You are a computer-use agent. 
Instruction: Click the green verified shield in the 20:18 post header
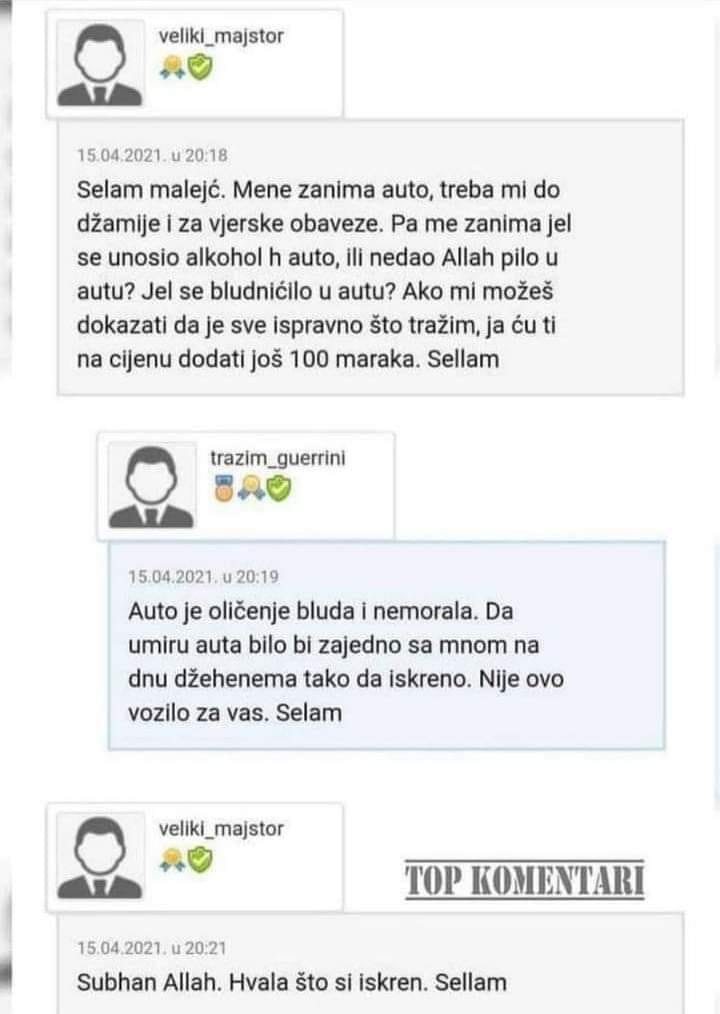pyautogui.click(x=198, y=67)
